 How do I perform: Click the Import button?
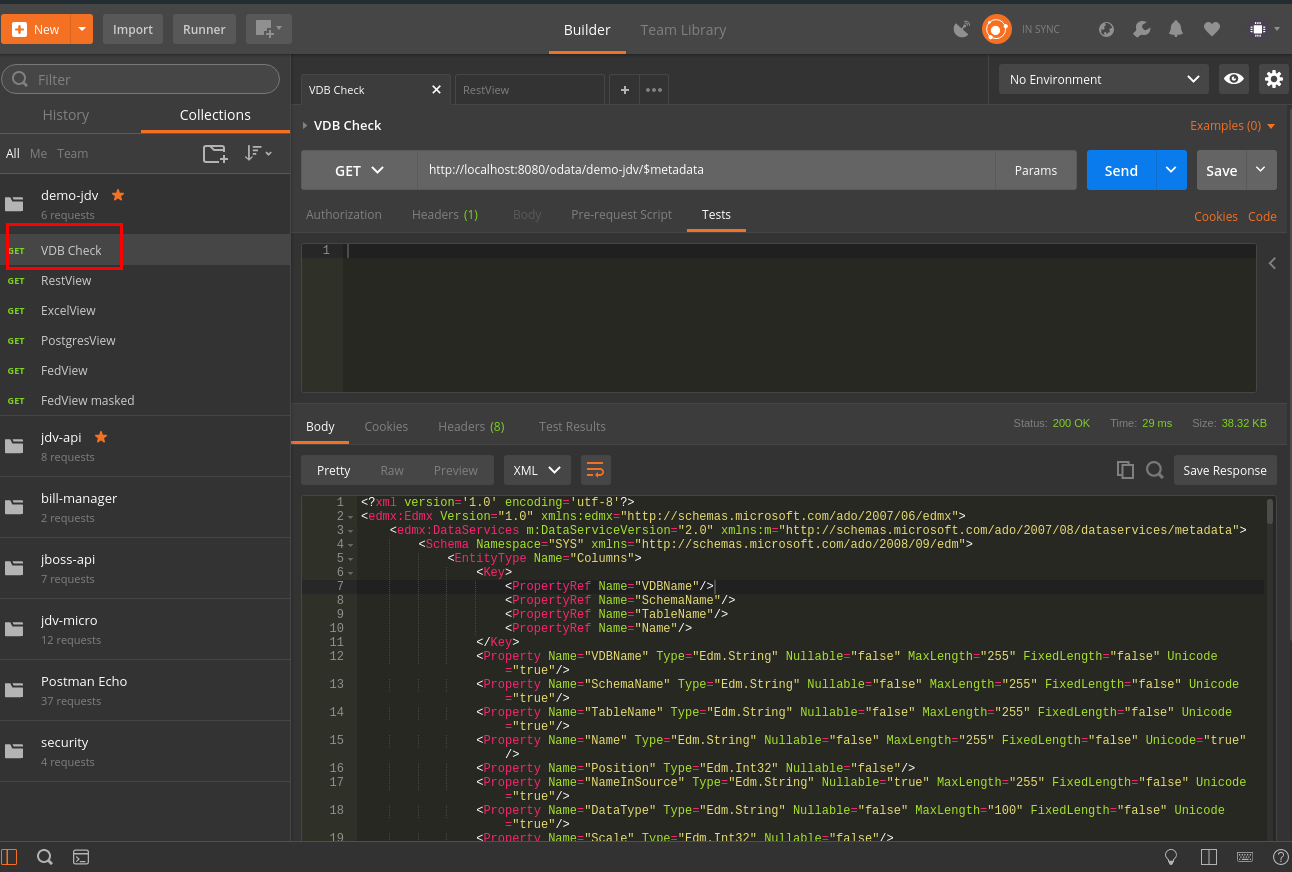(x=132, y=29)
